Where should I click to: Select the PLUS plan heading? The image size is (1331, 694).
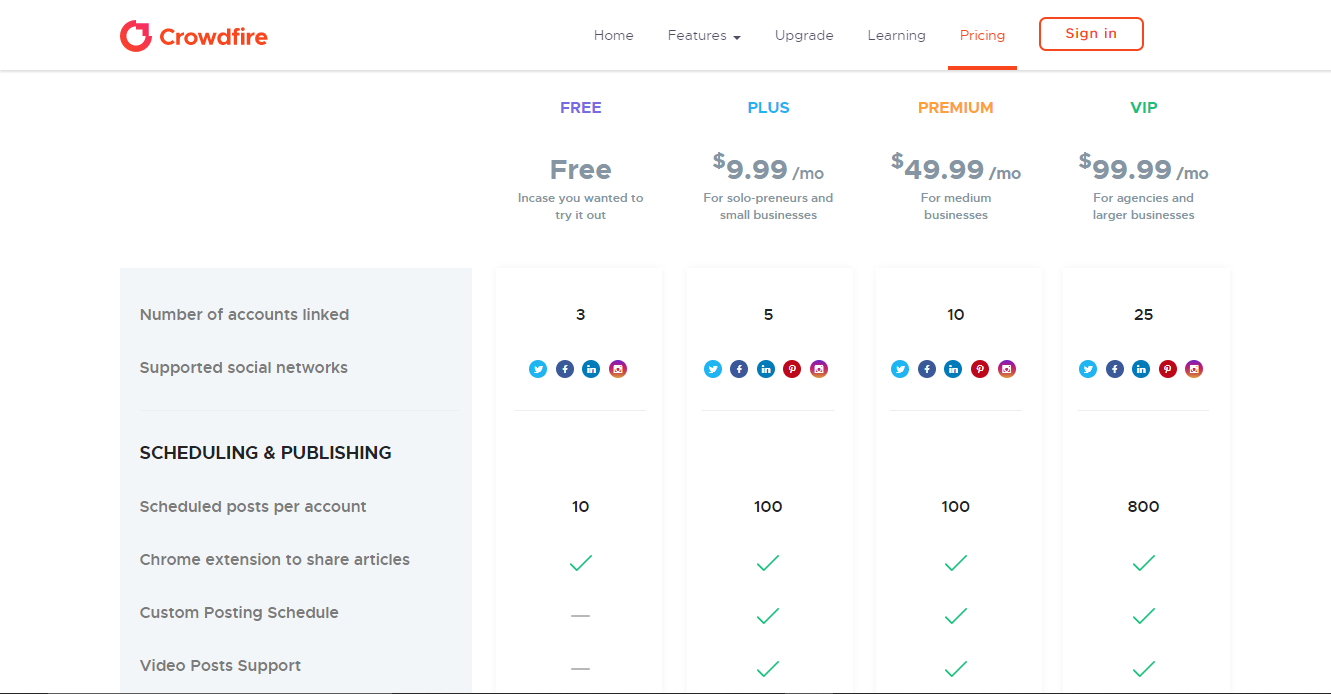tap(768, 108)
